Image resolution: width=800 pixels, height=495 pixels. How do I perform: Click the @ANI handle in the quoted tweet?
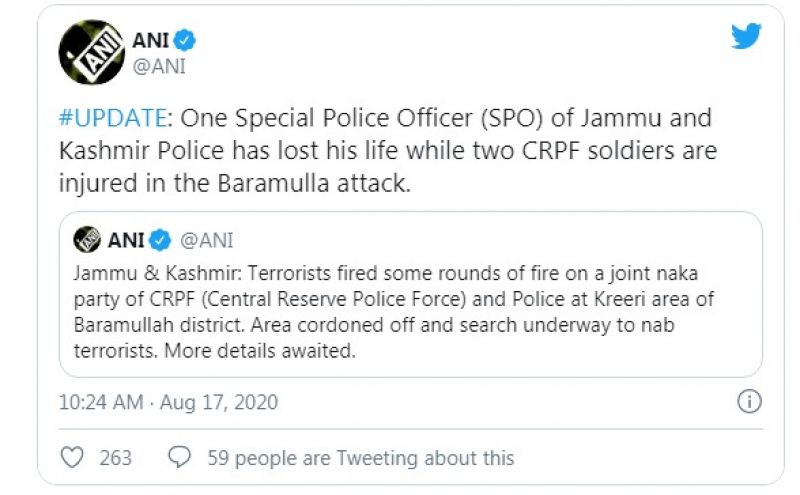(206, 240)
